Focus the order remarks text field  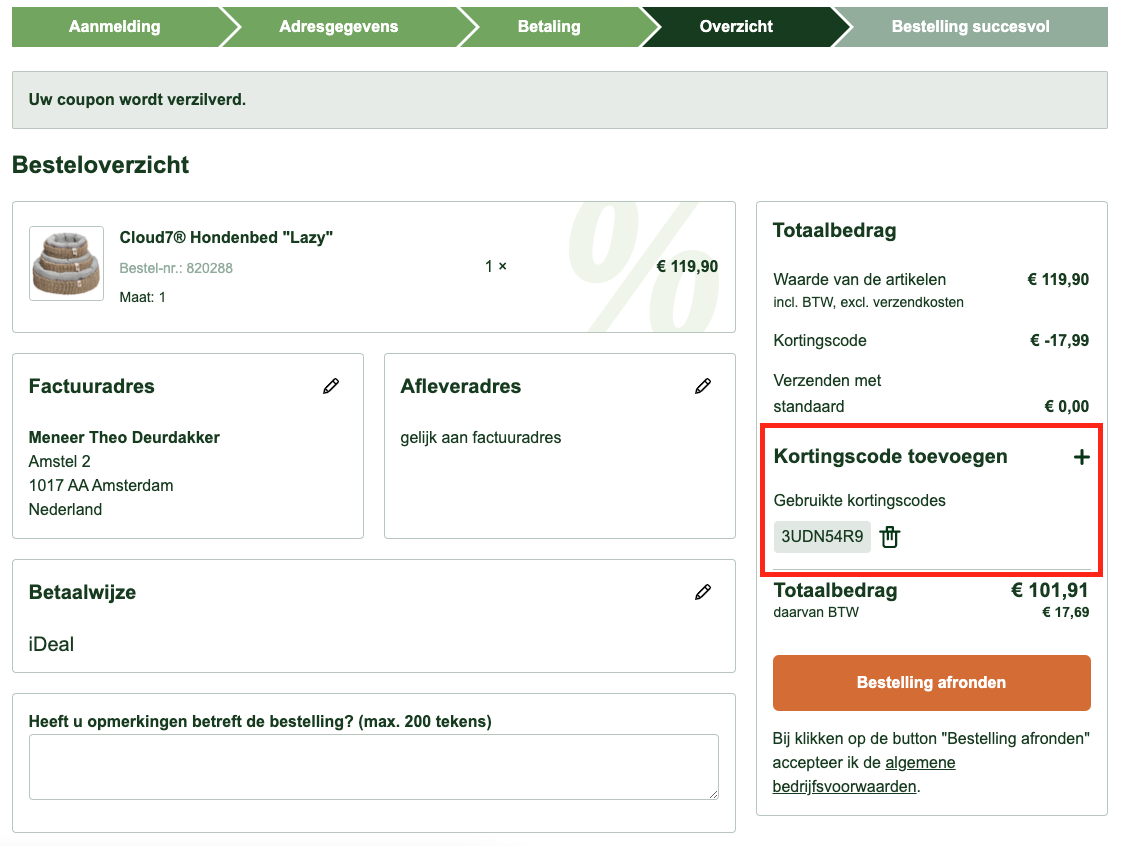pyautogui.click(x=373, y=766)
